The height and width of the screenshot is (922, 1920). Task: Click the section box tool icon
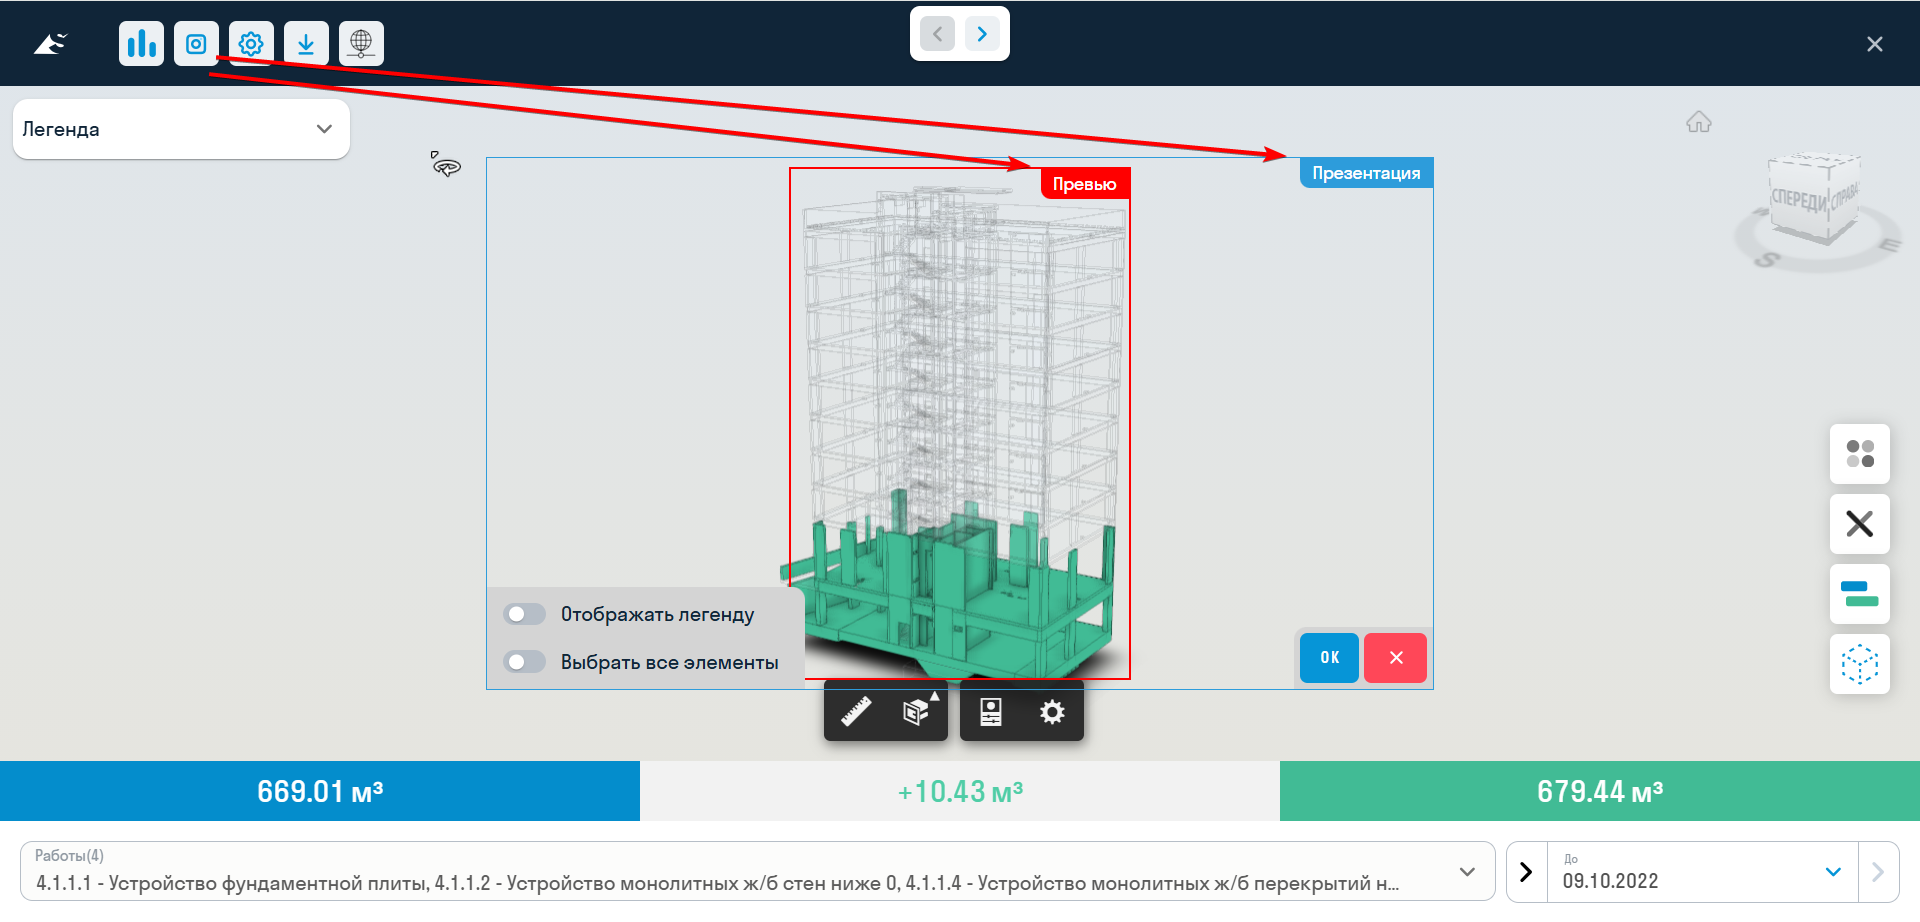917,712
